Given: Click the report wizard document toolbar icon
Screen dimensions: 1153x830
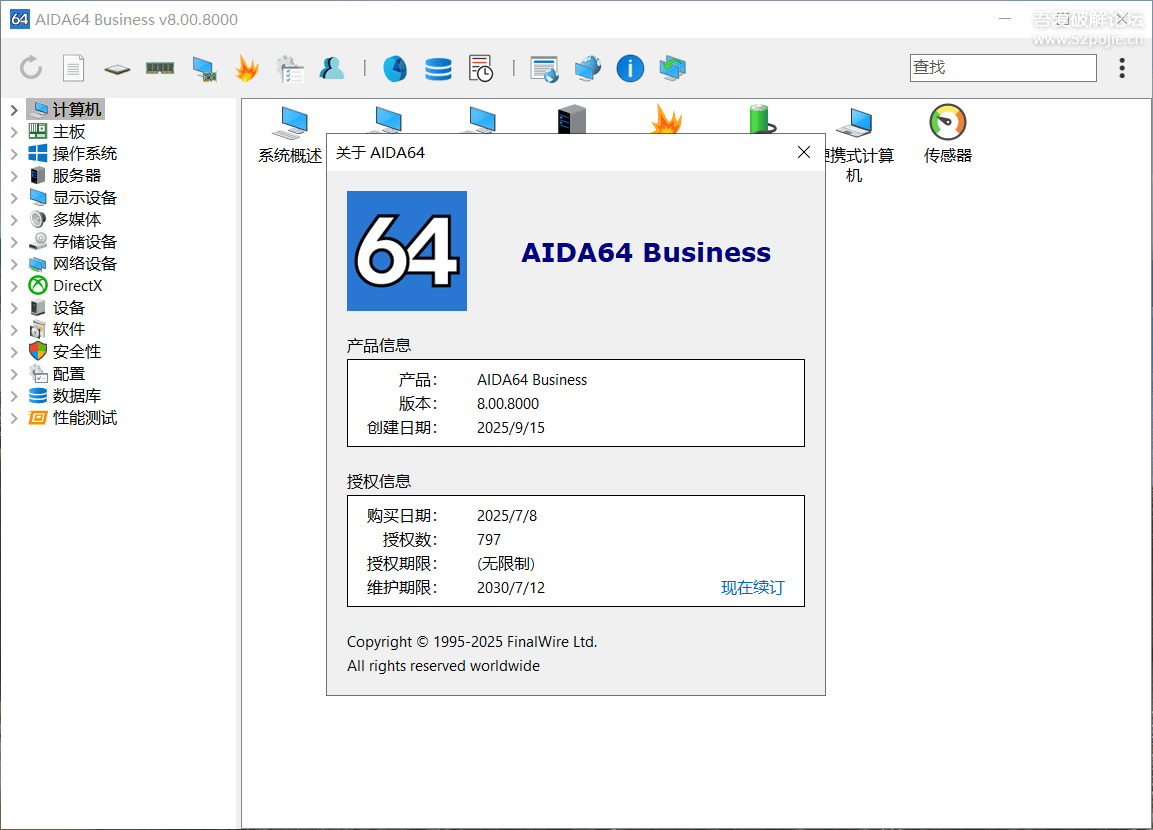Looking at the screenshot, I should point(73,68).
